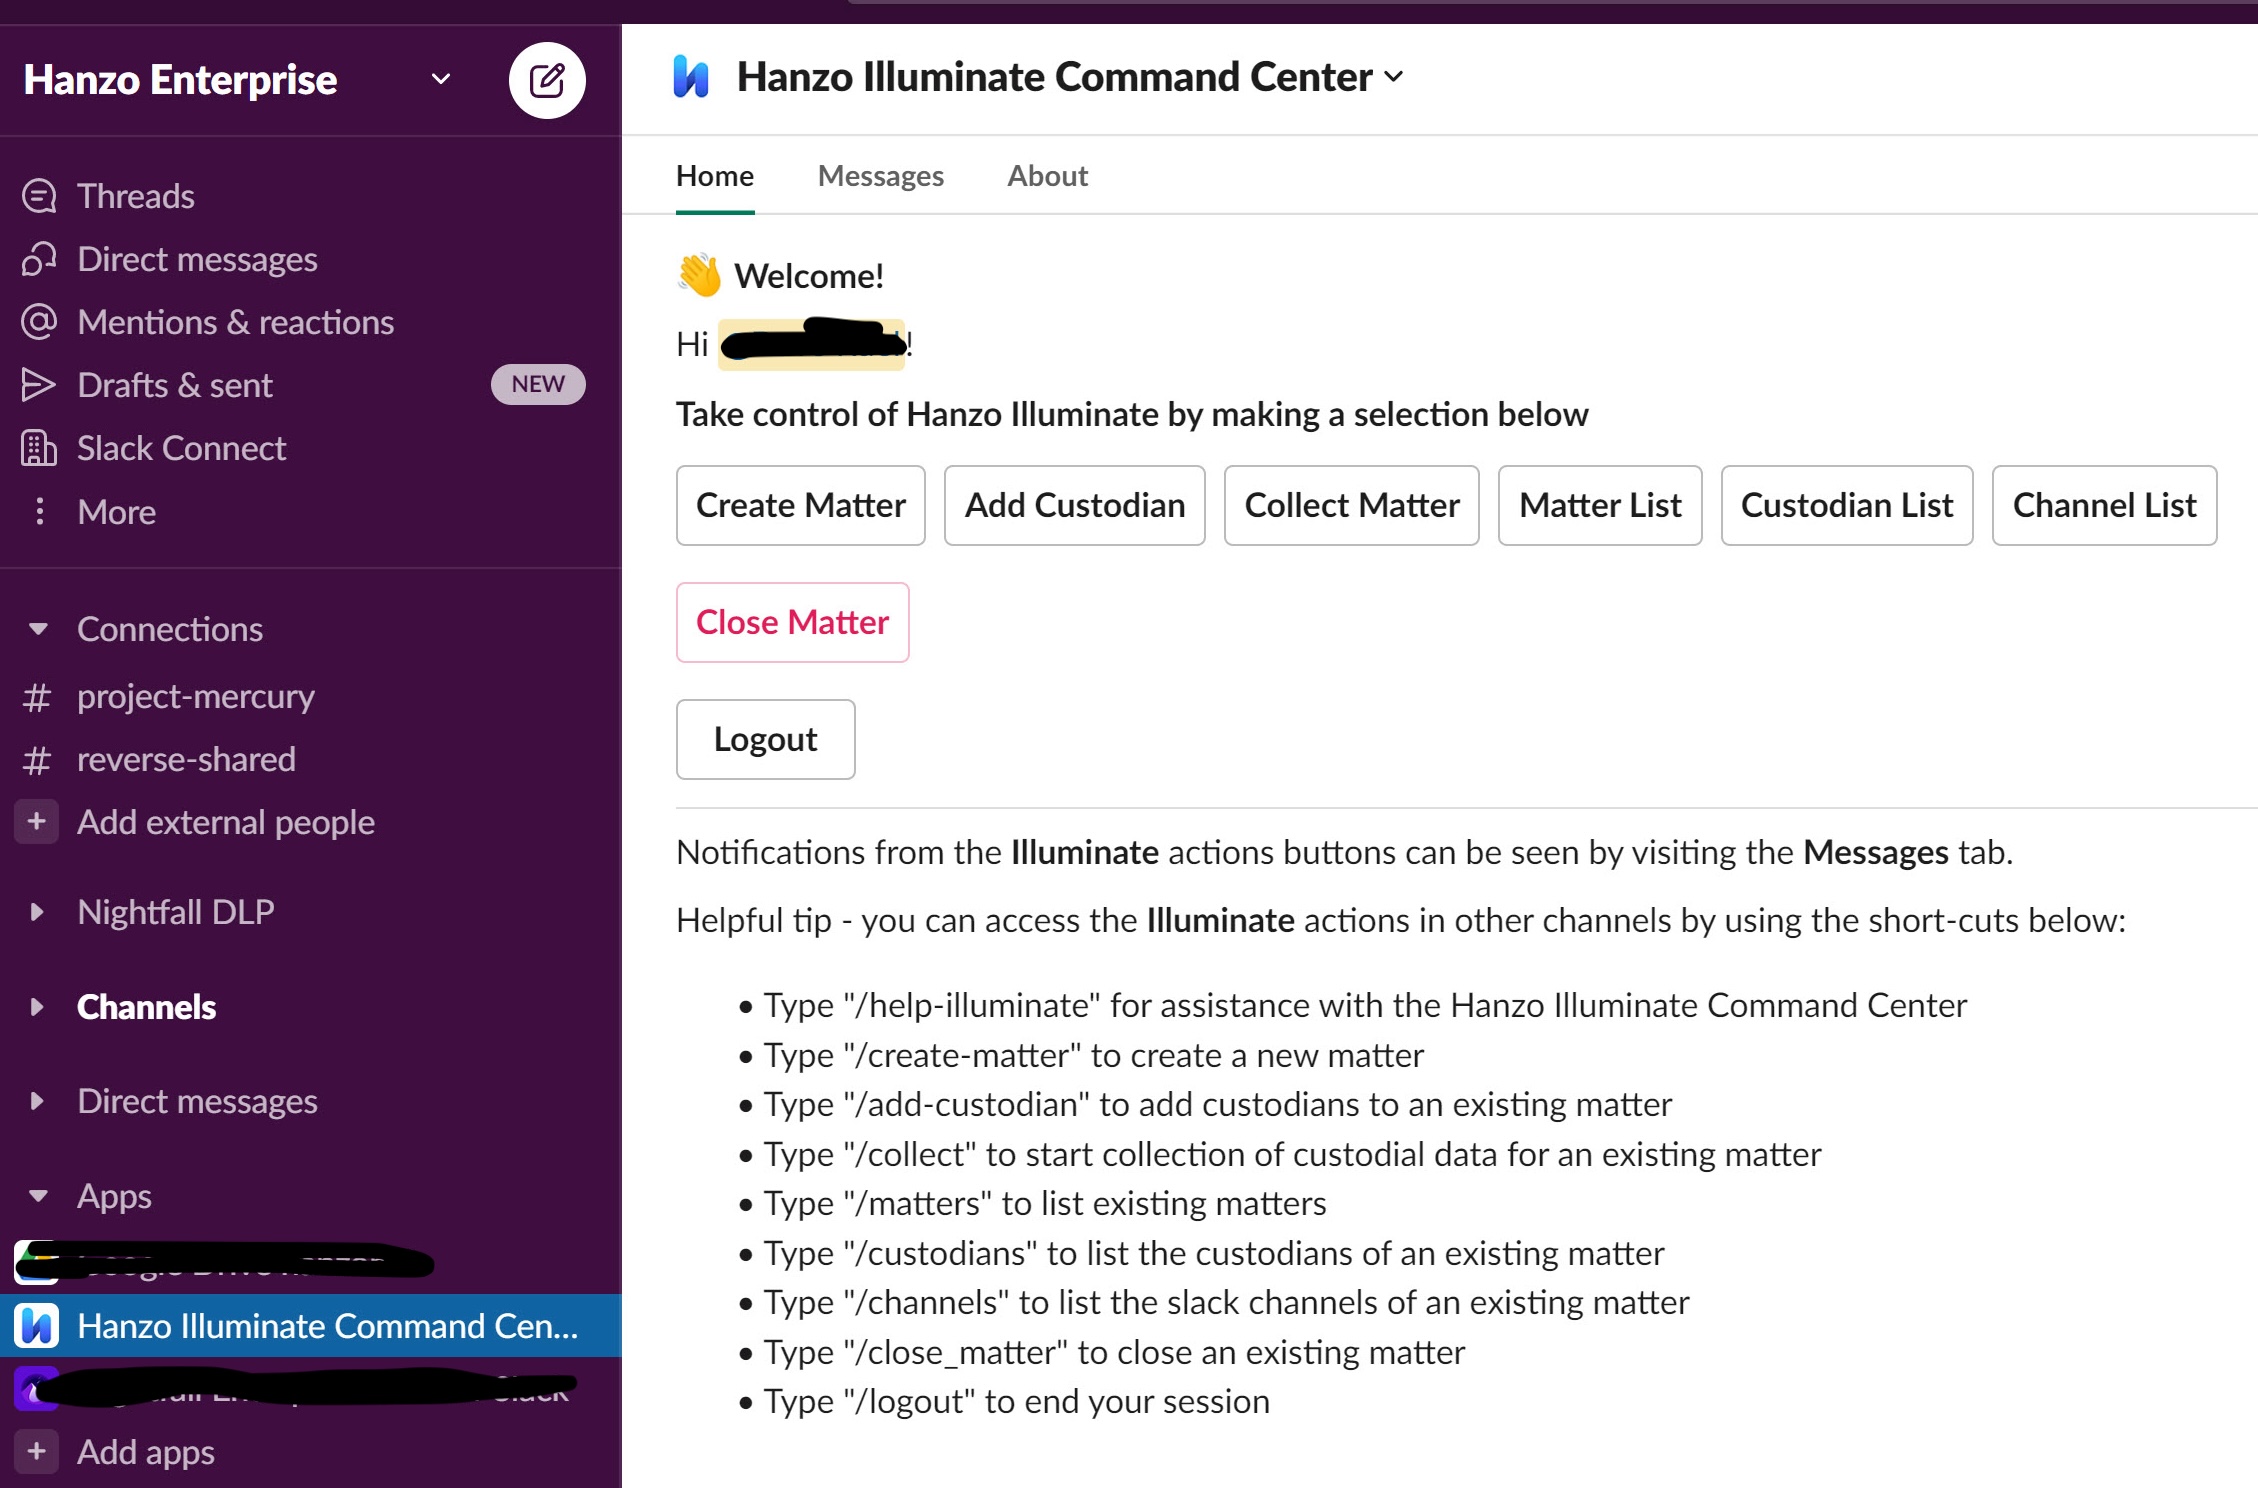
Task: Open Slack Connect
Action: (181, 448)
